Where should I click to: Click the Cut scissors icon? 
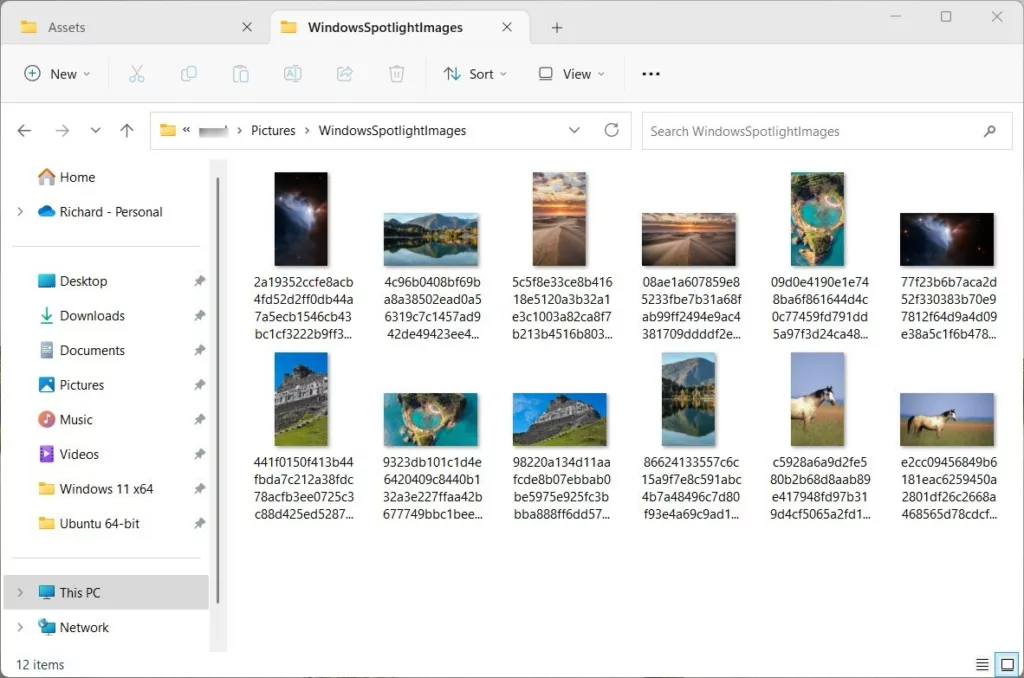click(x=137, y=74)
